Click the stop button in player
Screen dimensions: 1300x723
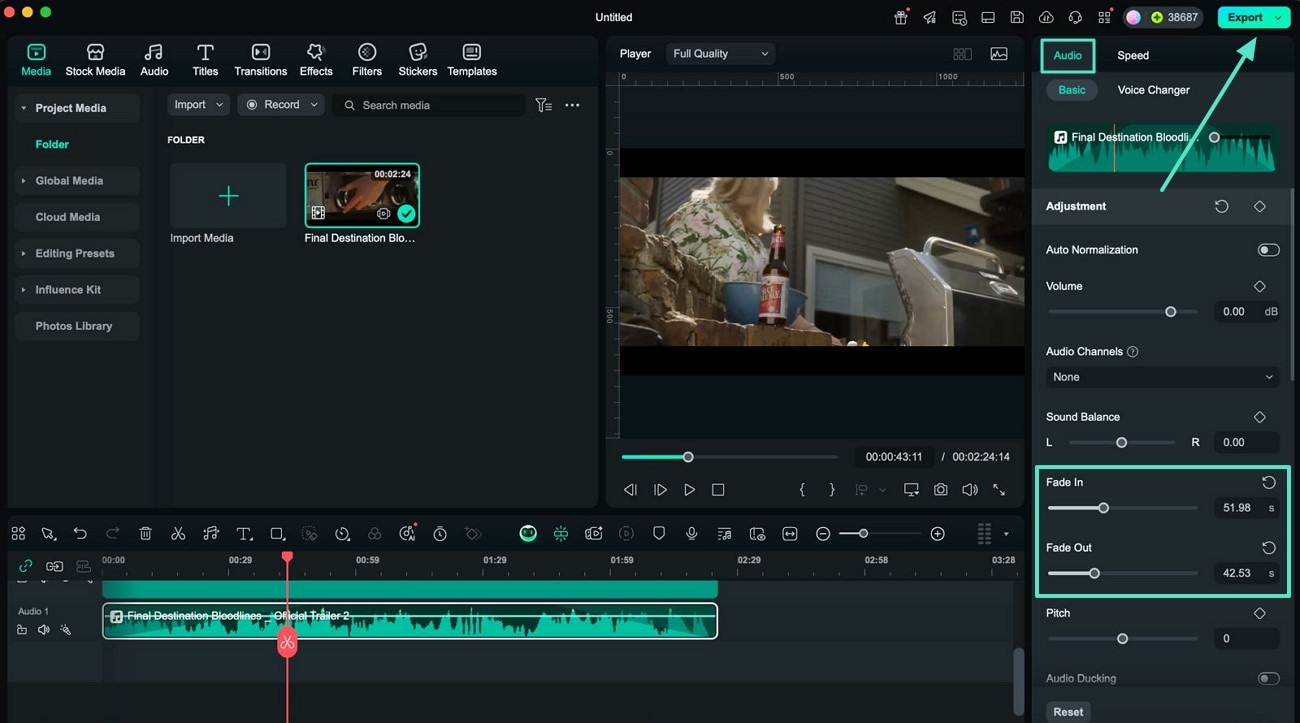click(x=718, y=490)
